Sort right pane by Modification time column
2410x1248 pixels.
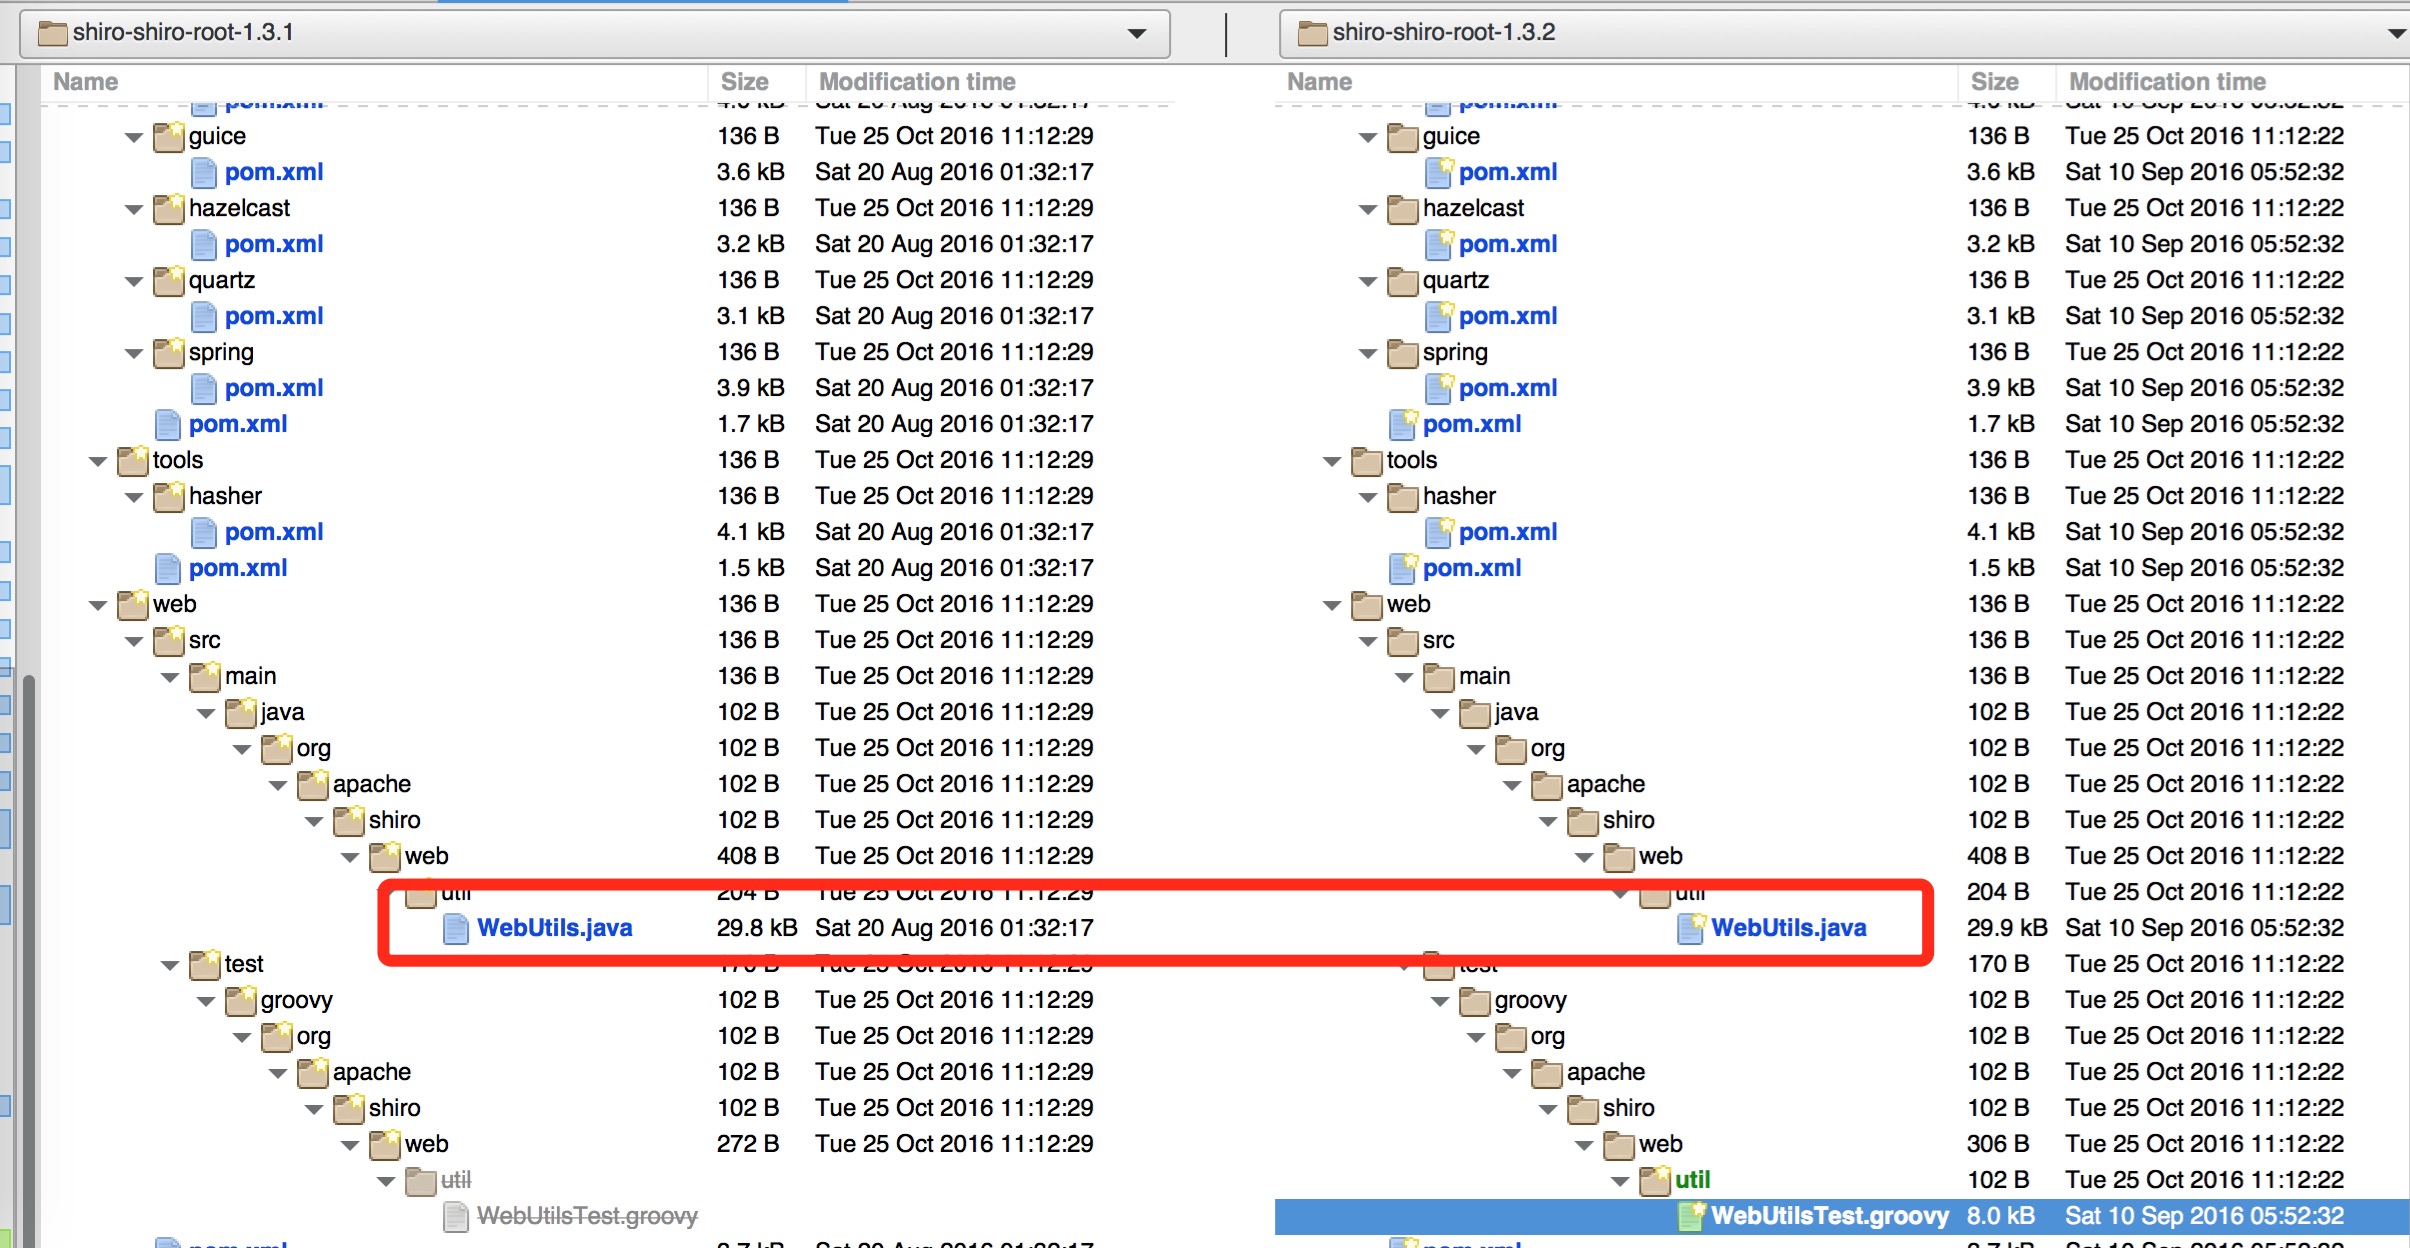(x=2233, y=82)
